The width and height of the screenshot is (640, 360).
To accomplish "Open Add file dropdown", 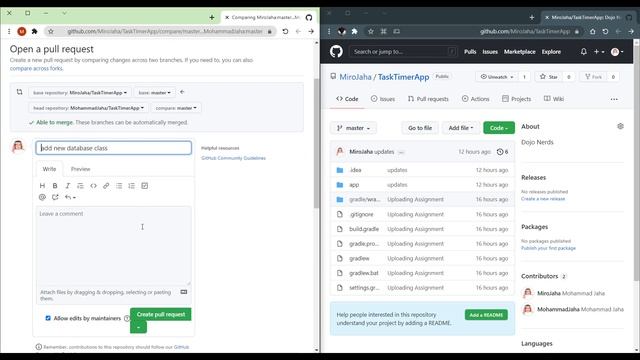I will pyautogui.click(x=461, y=128).
